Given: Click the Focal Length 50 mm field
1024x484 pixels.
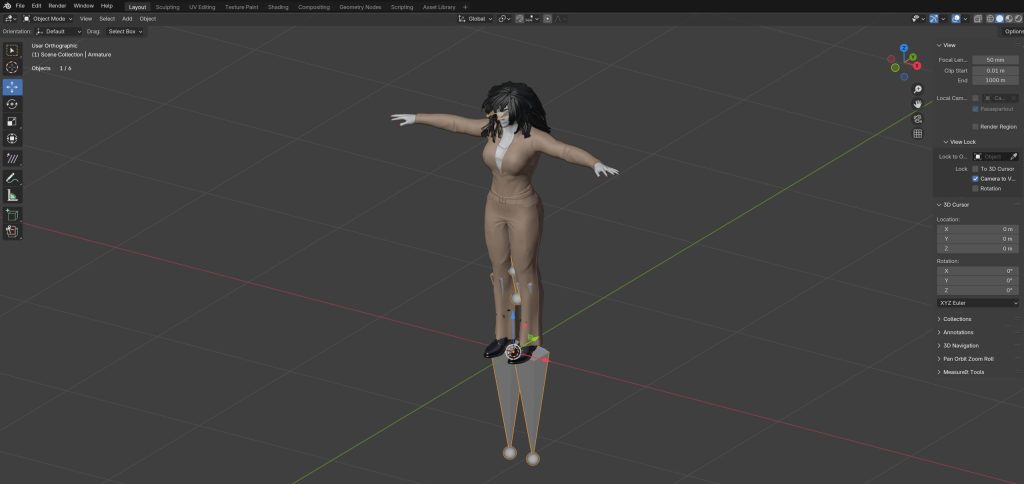Looking at the screenshot, I should (995, 59).
